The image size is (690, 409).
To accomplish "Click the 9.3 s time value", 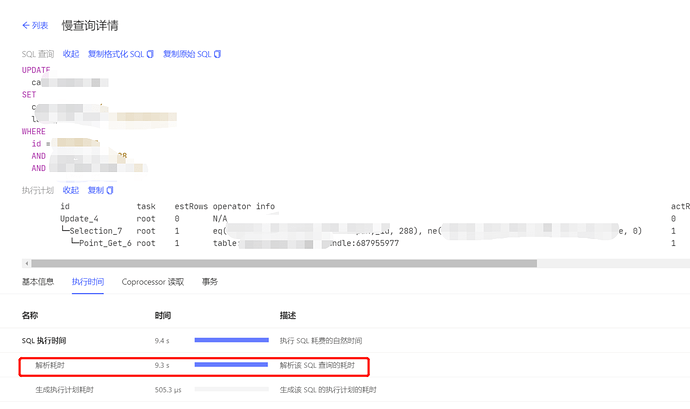I will pos(162,365).
